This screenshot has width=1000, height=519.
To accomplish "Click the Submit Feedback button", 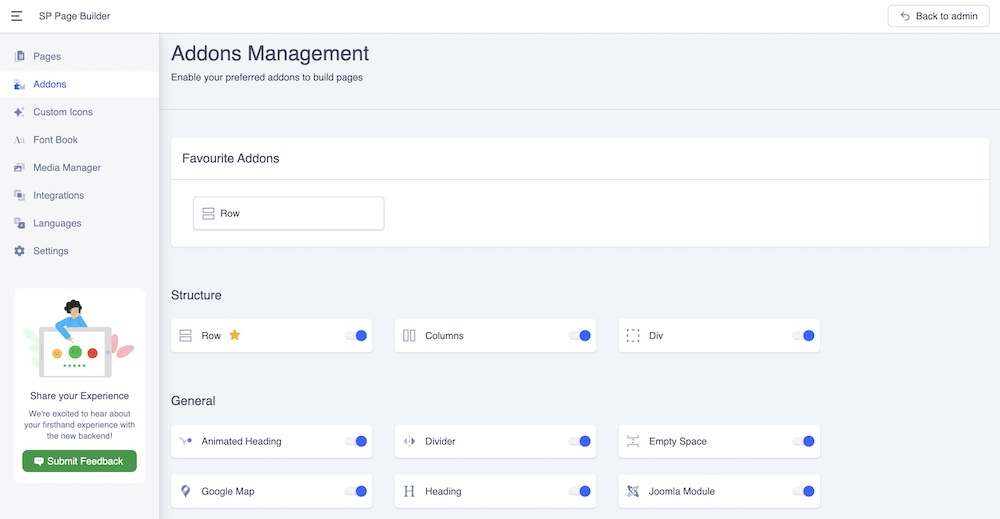I will [x=79, y=461].
